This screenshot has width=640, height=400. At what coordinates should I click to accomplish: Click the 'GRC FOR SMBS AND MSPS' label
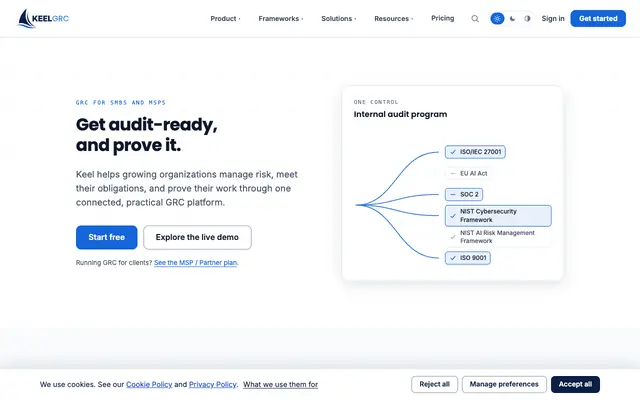(121, 102)
